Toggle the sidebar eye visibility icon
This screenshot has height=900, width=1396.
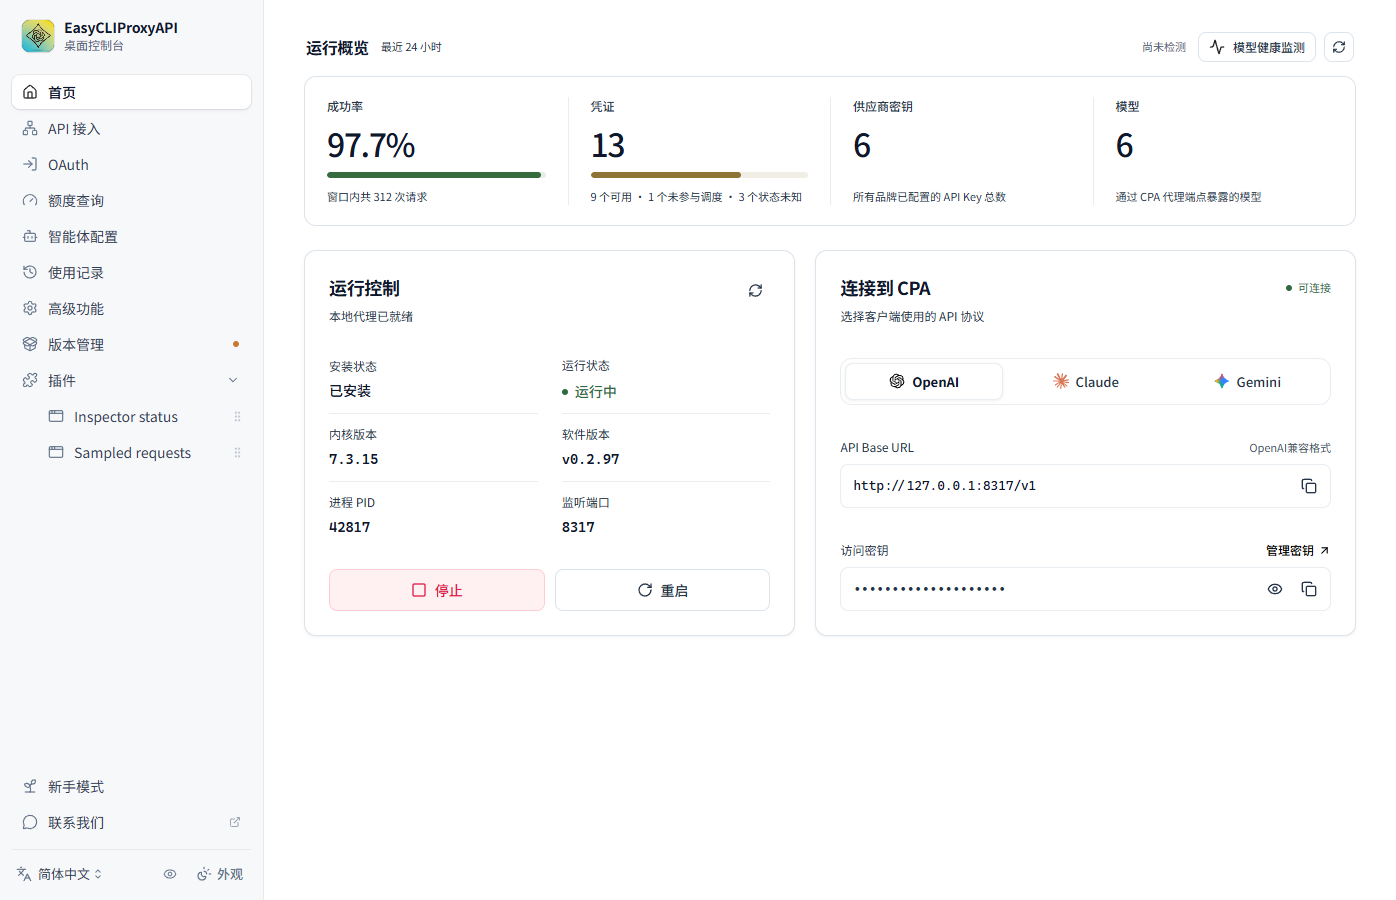click(170, 874)
